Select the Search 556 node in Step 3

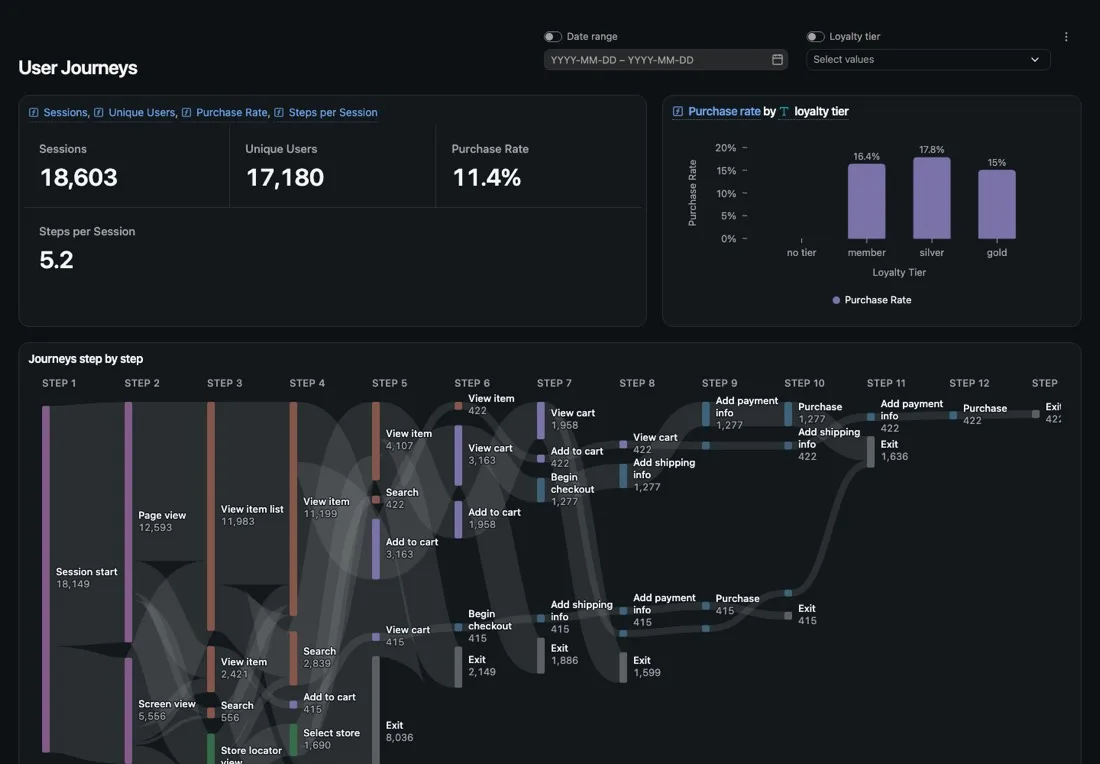[x=211, y=713]
